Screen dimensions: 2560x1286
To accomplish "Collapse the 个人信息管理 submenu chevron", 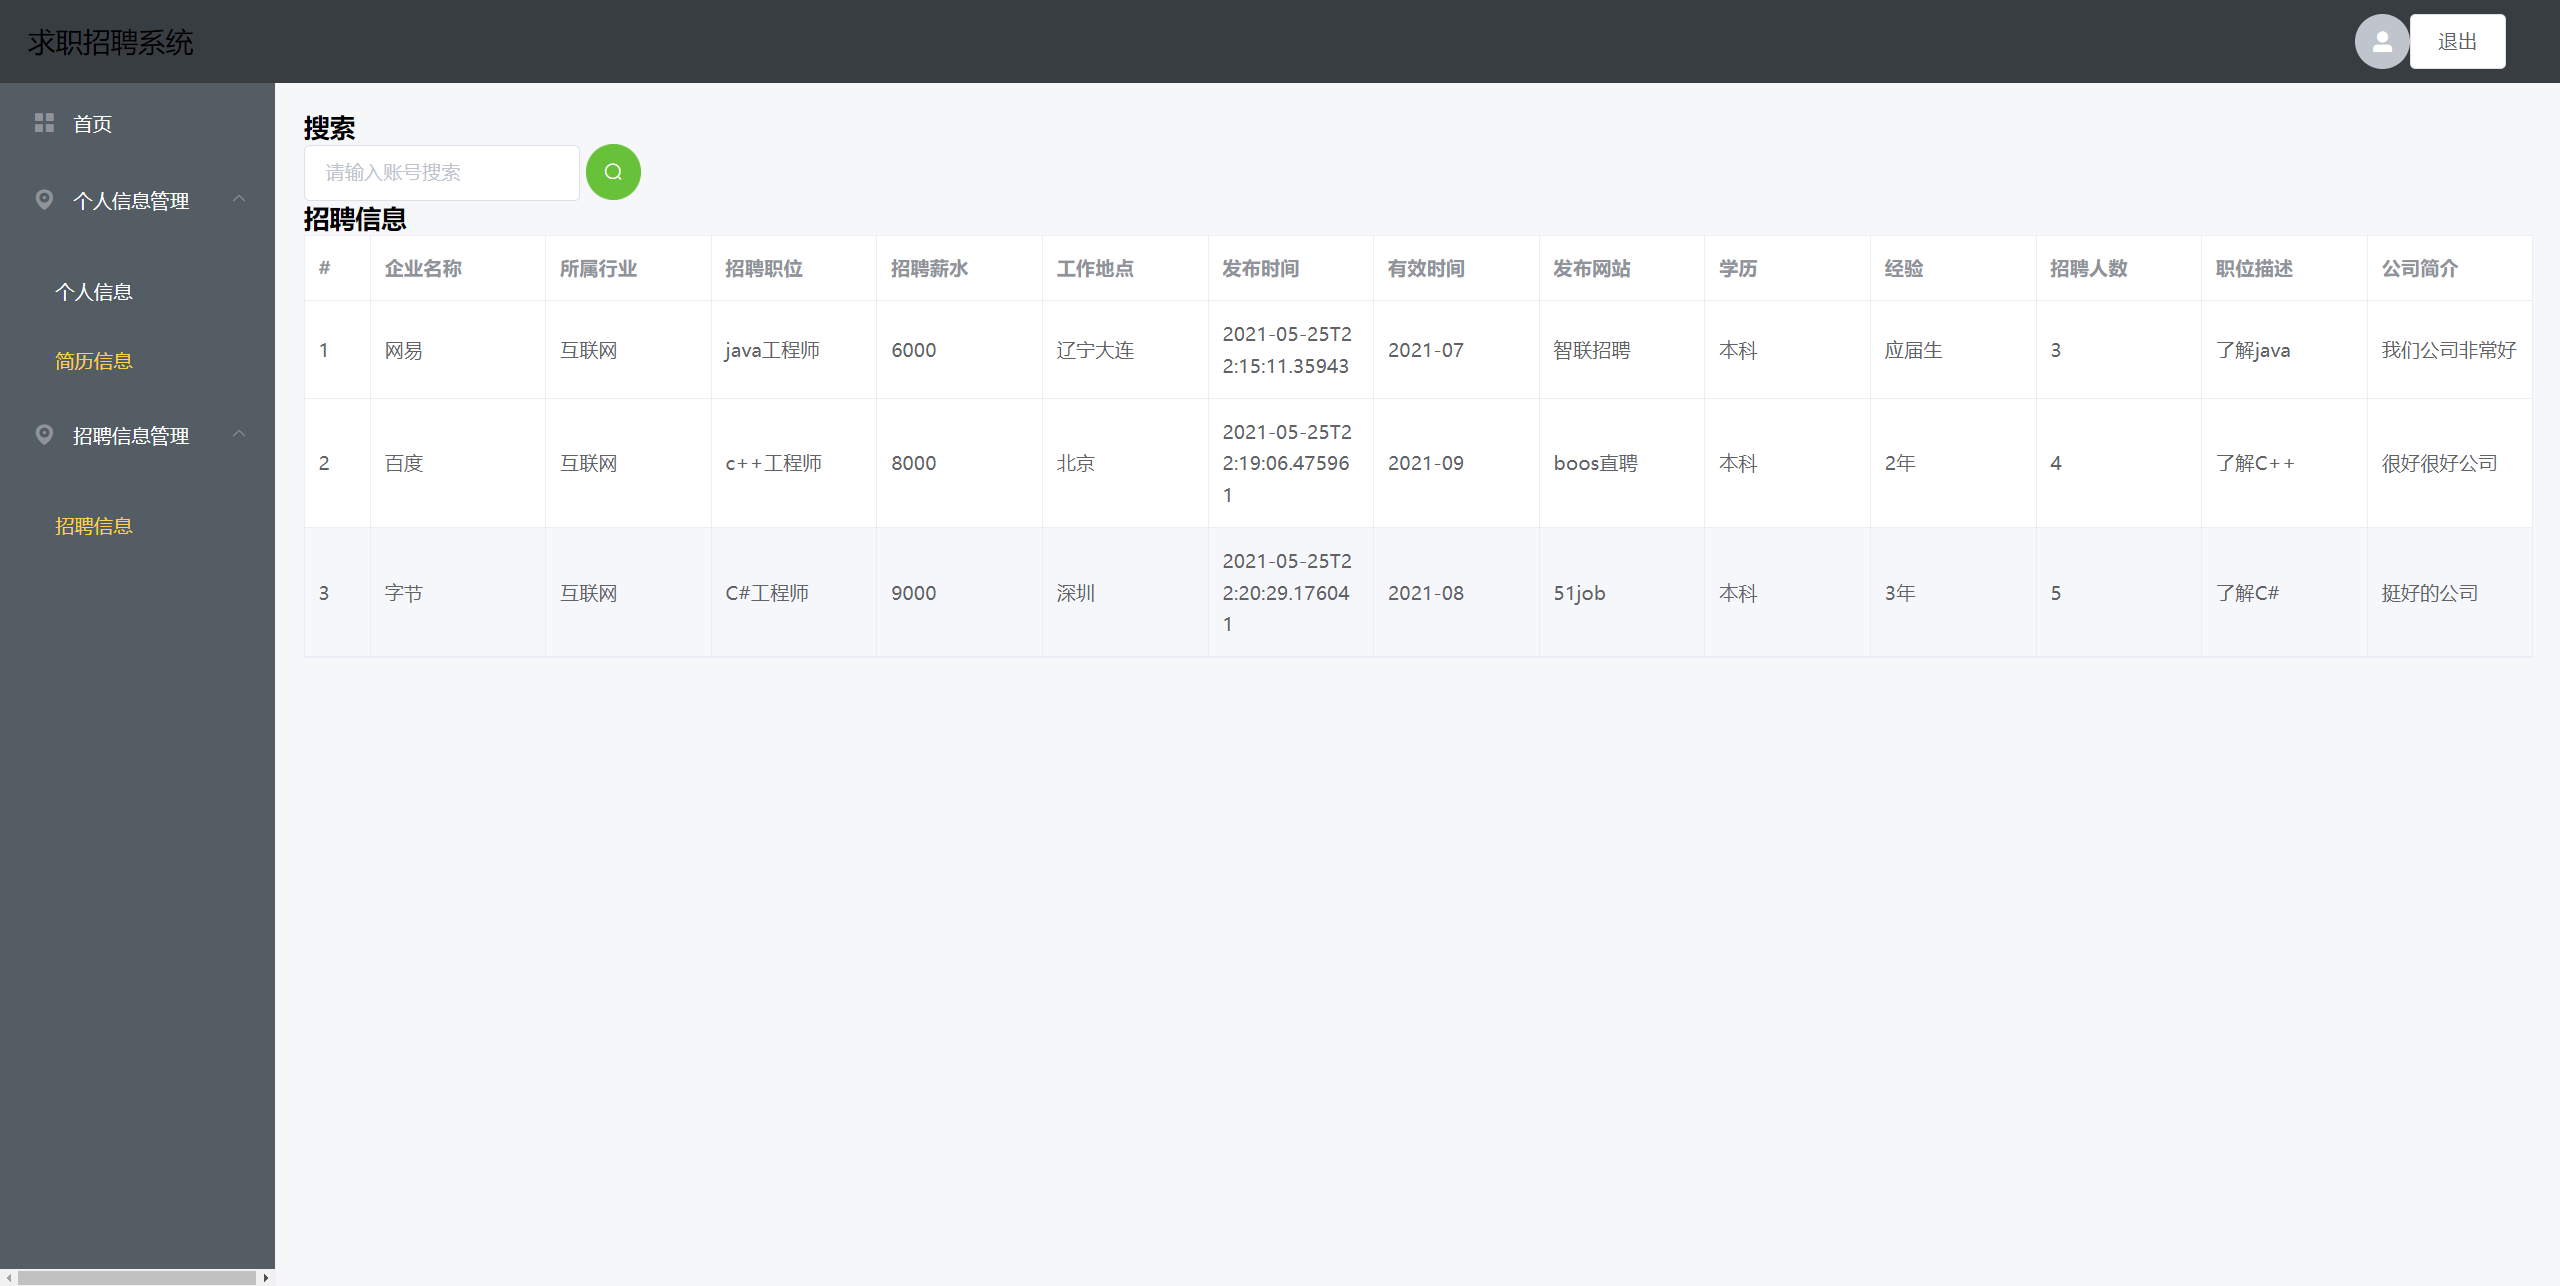I will tap(239, 199).
